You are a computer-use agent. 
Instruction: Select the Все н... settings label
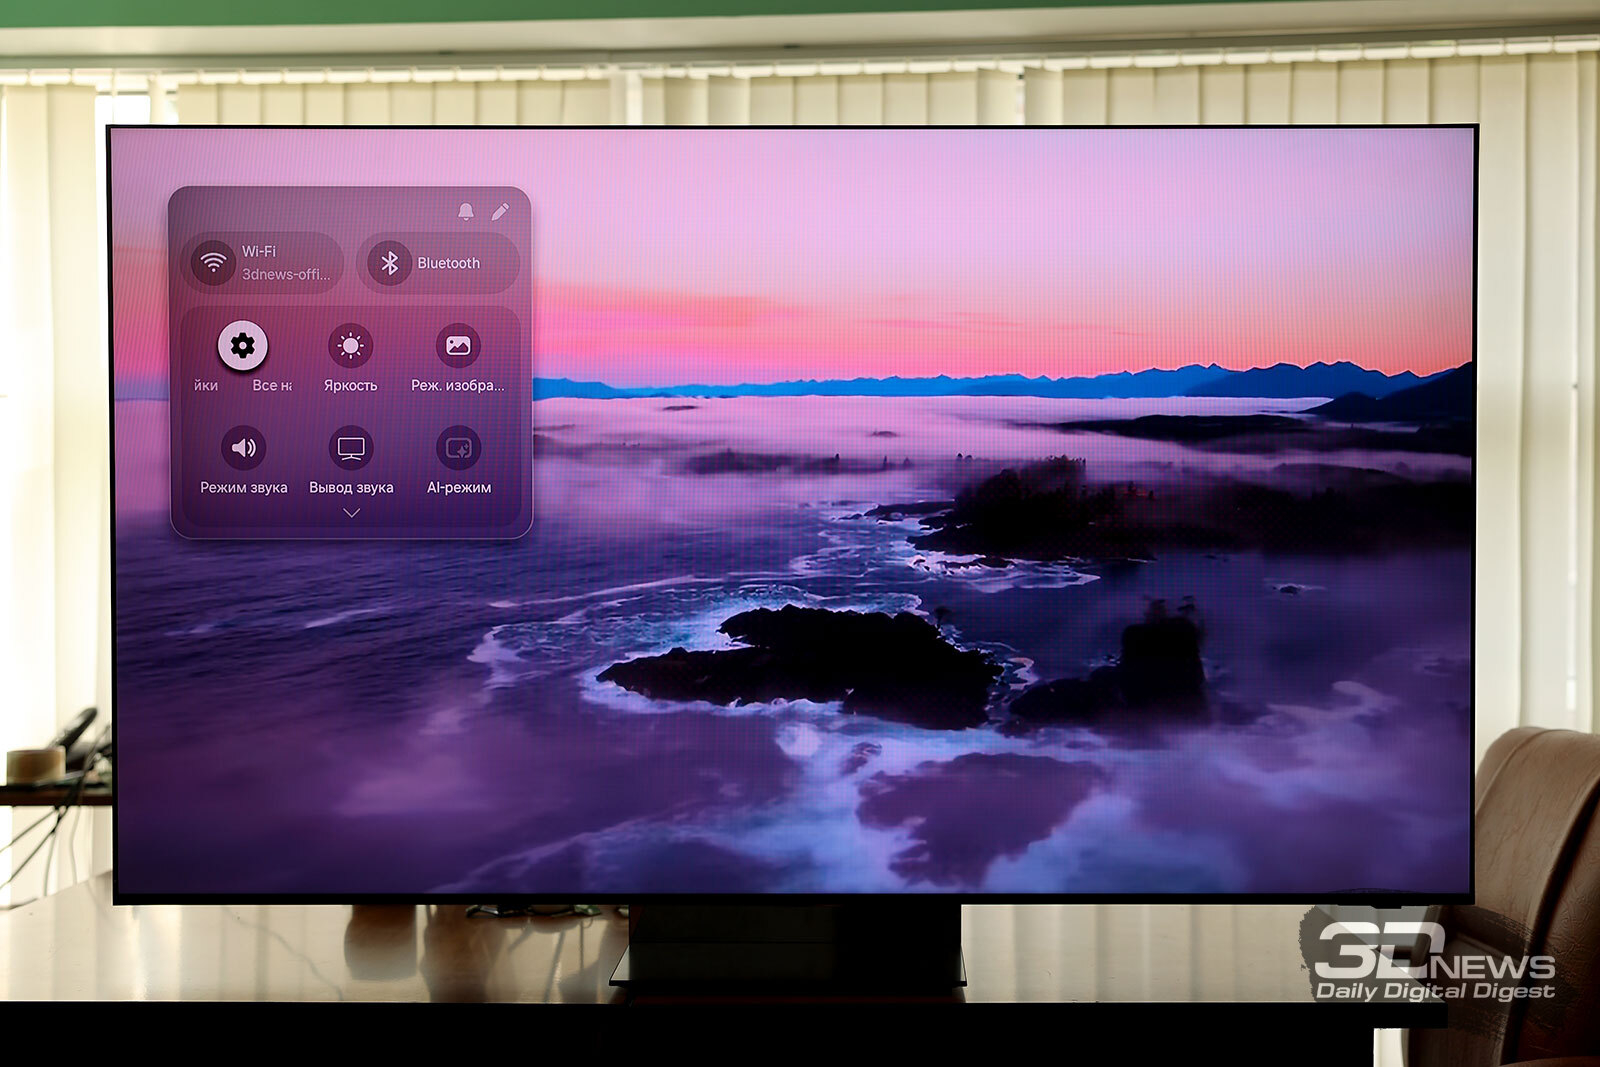[272, 385]
